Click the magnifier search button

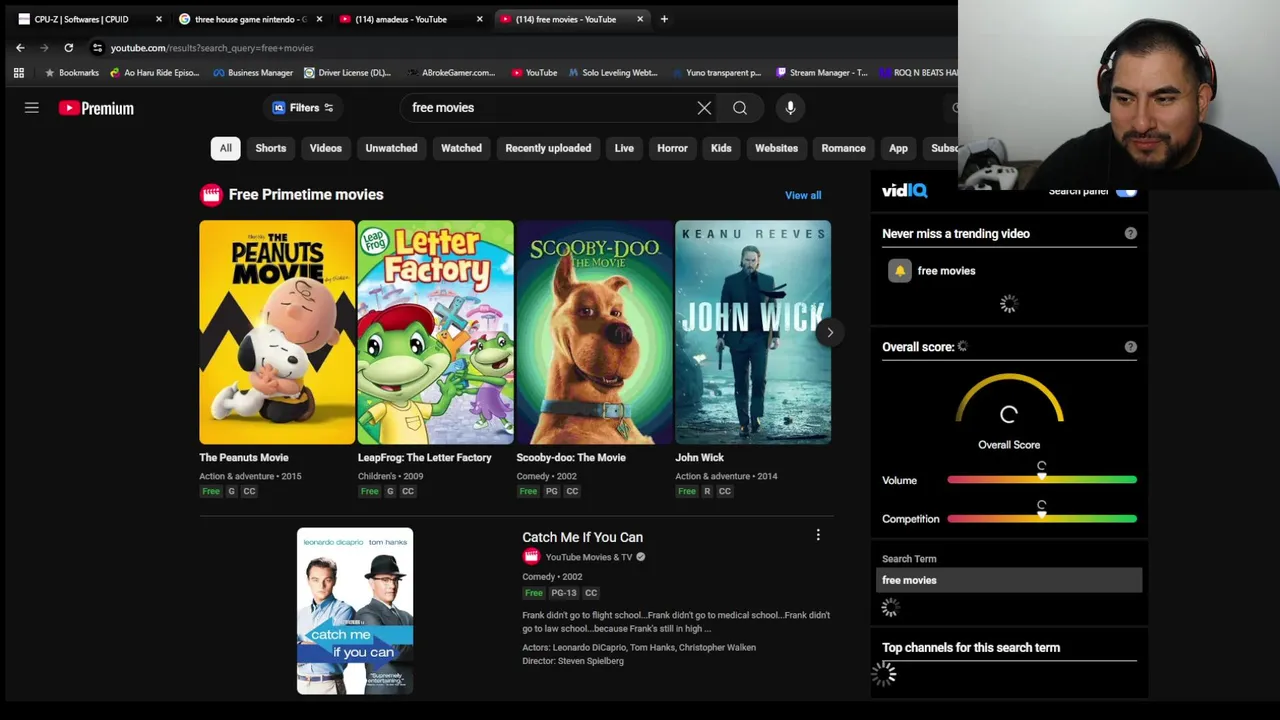pyautogui.click(x=740, y=108)
